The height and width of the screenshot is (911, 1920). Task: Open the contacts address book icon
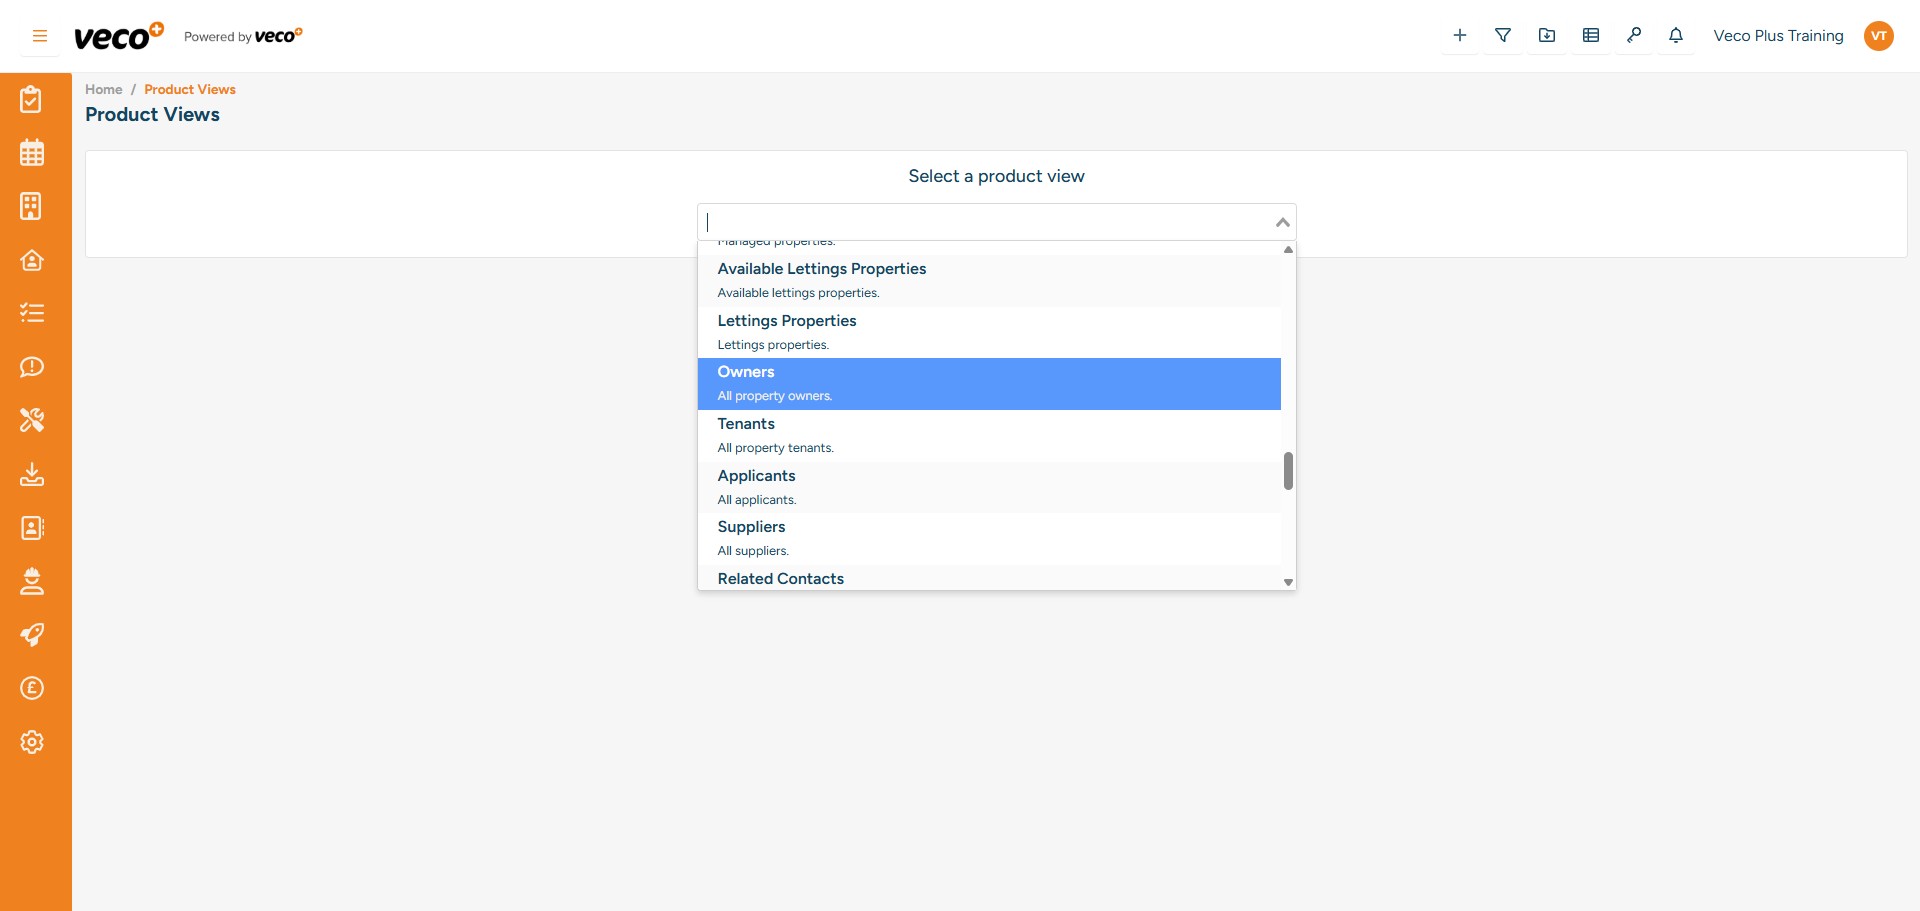pos(33,528)
